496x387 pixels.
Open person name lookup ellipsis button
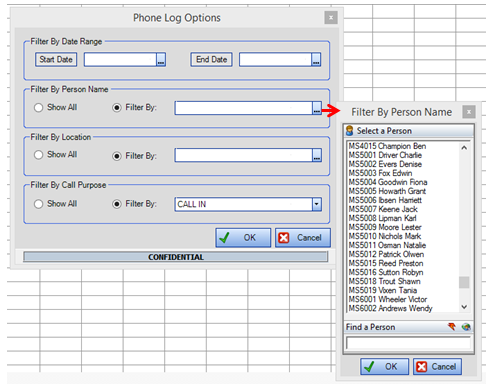pos(317,108)
